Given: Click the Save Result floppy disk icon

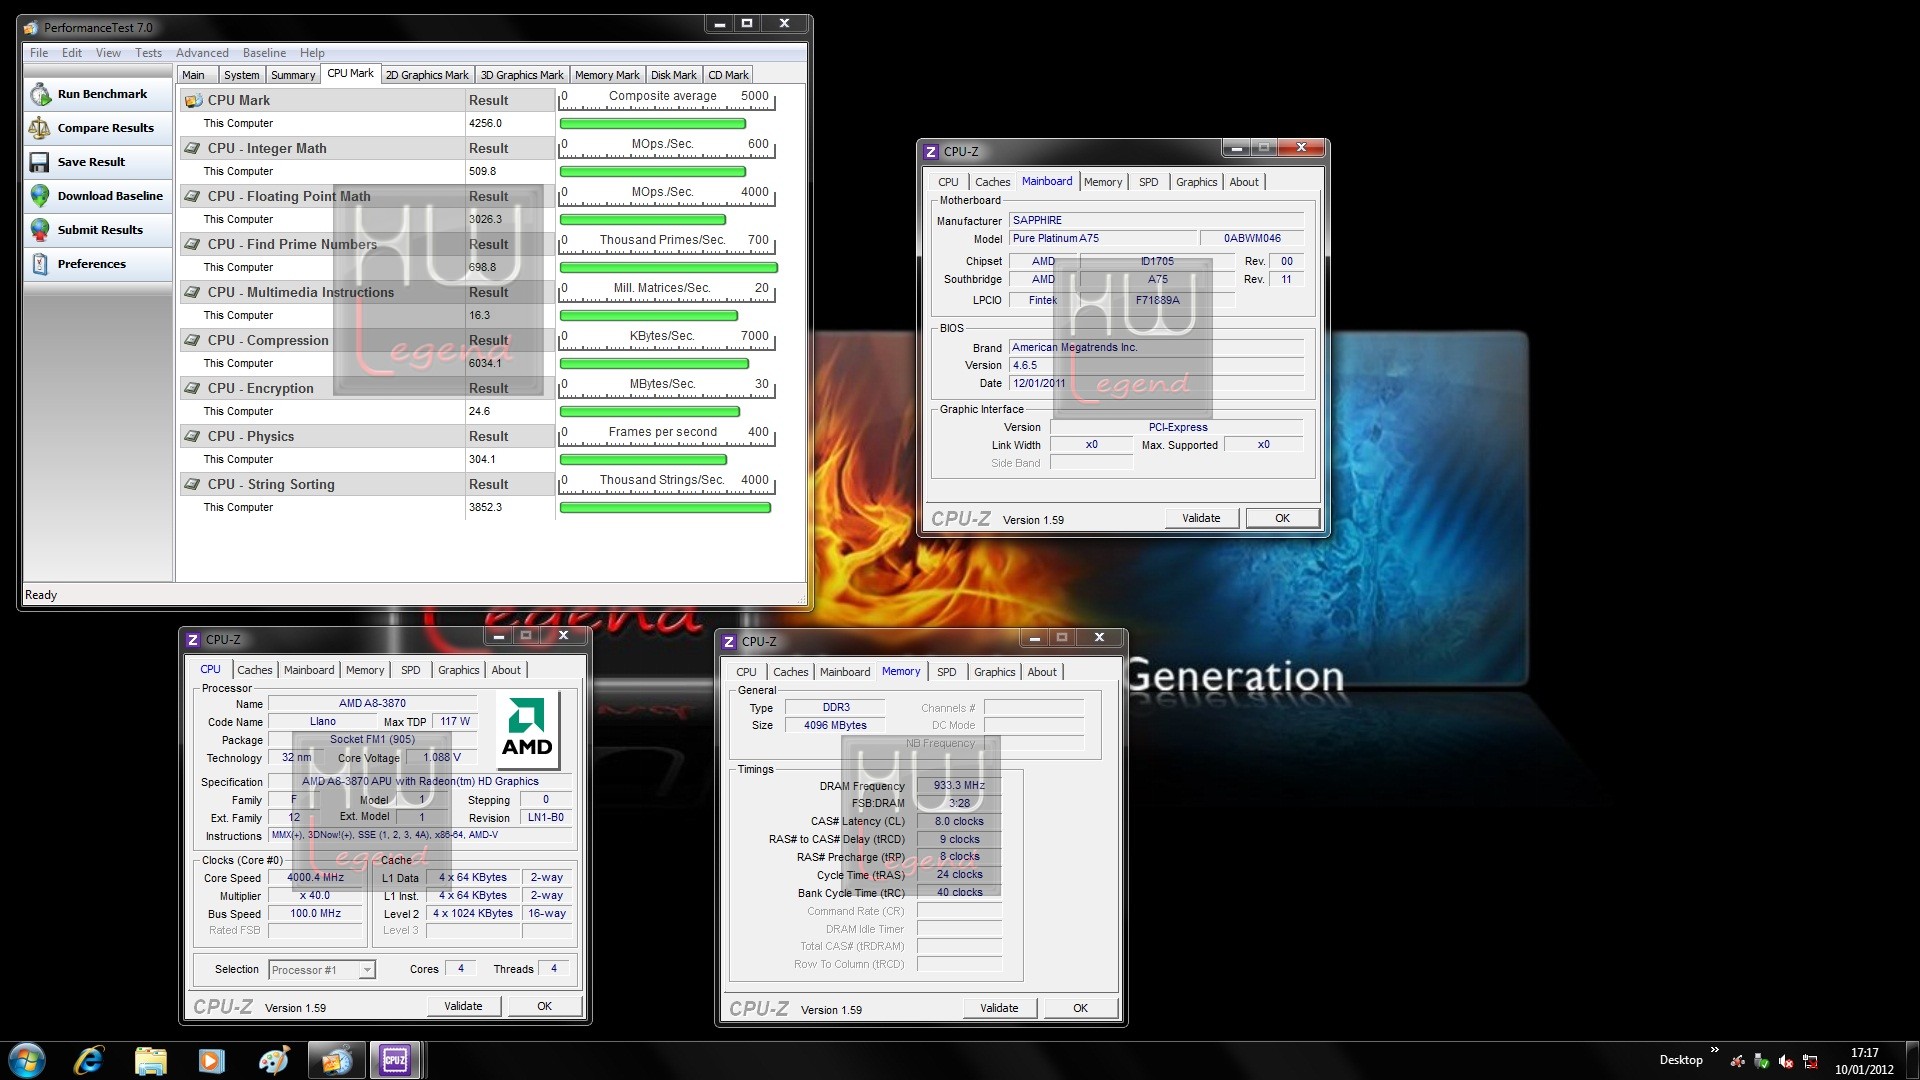Looking at the screenshot, I should (40, 162).
